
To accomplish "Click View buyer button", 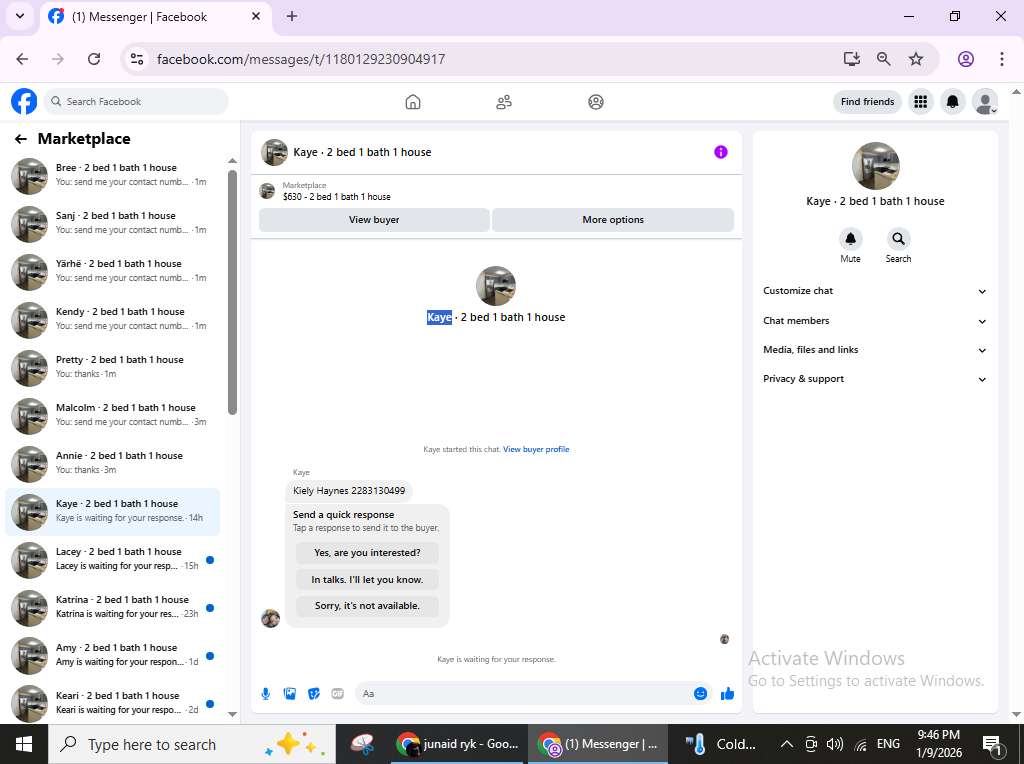I will point(374,220).
